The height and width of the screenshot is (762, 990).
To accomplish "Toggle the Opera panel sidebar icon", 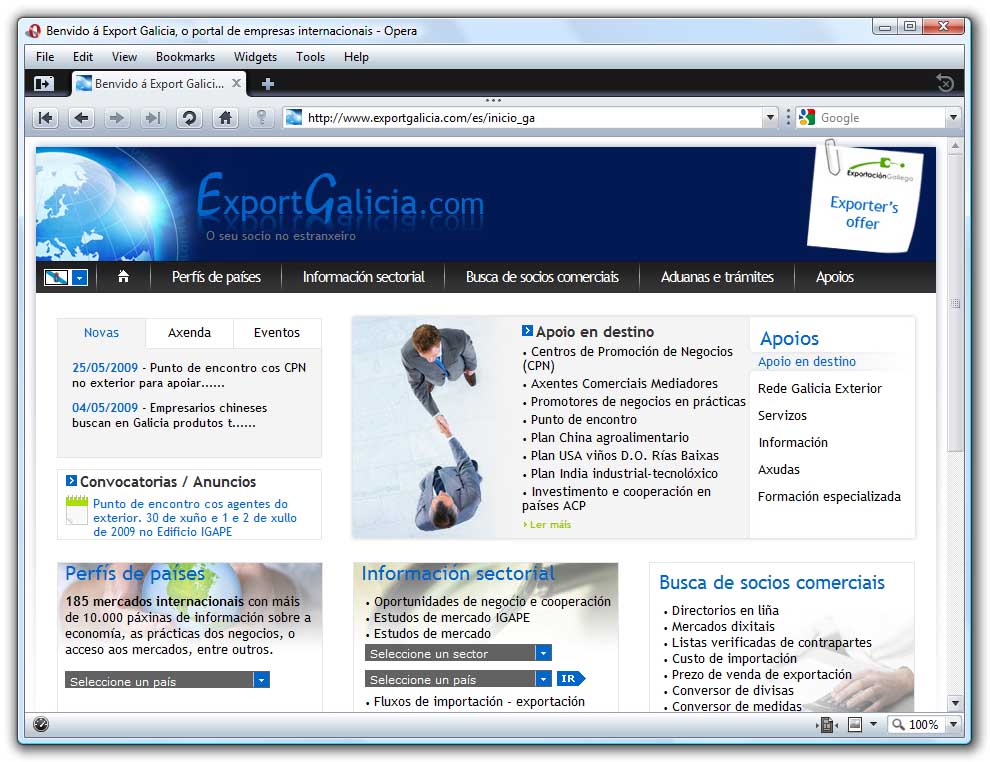I will tap(44, 83).
